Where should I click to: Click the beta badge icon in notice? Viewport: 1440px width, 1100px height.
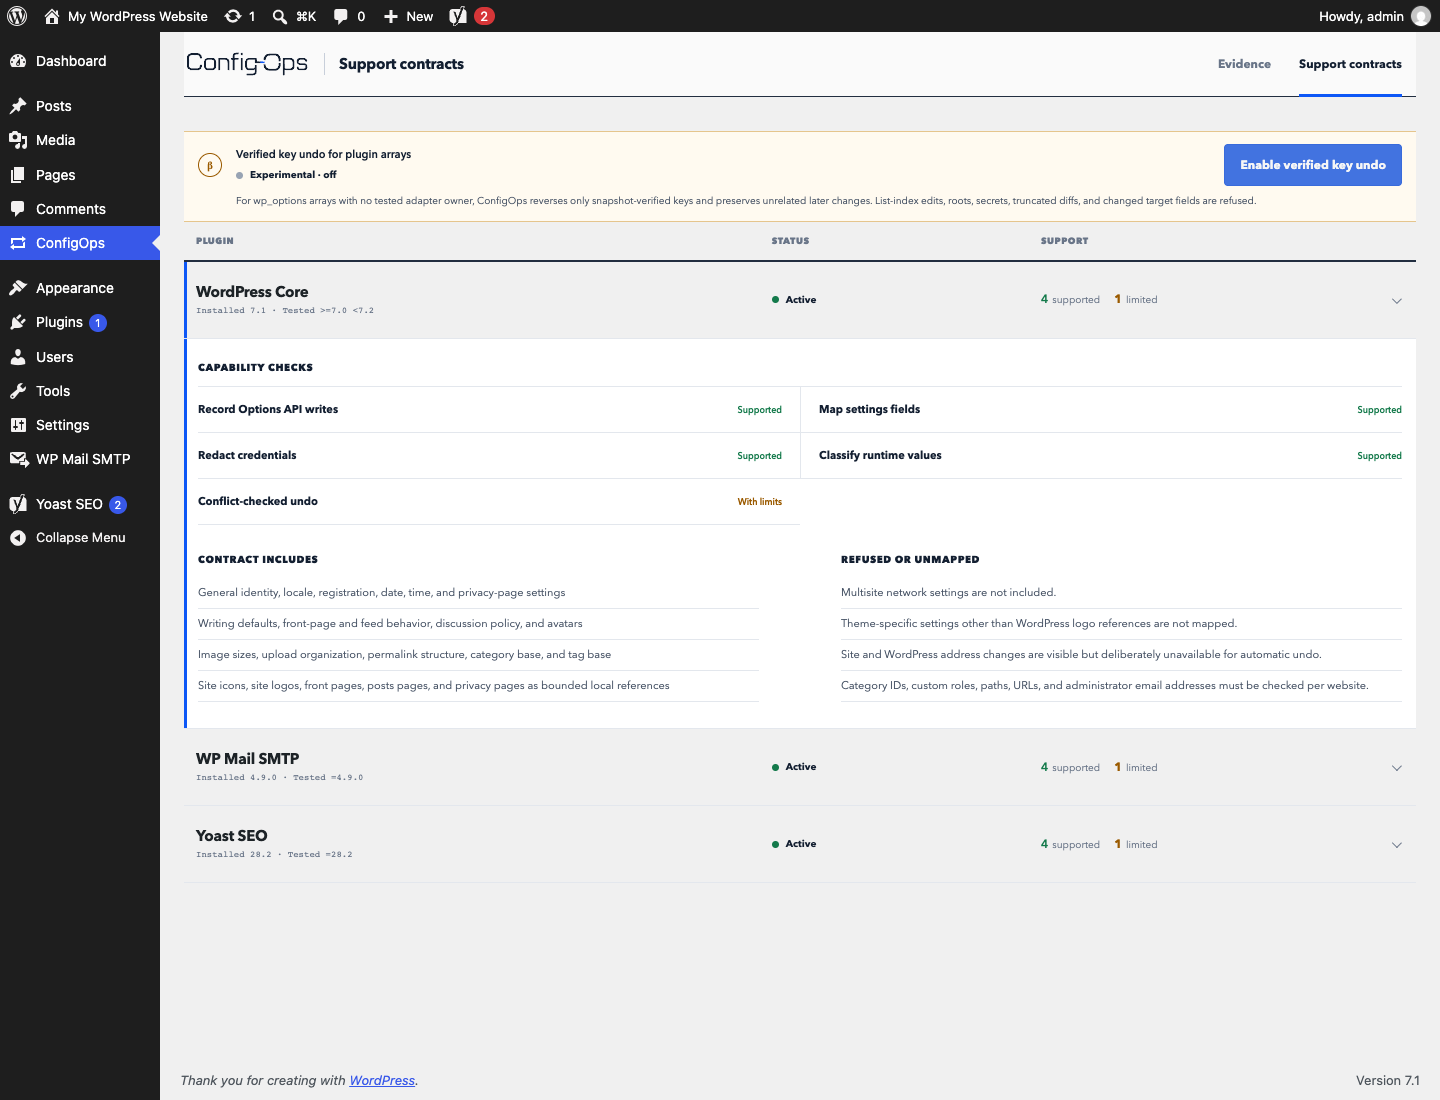[210, 165]
